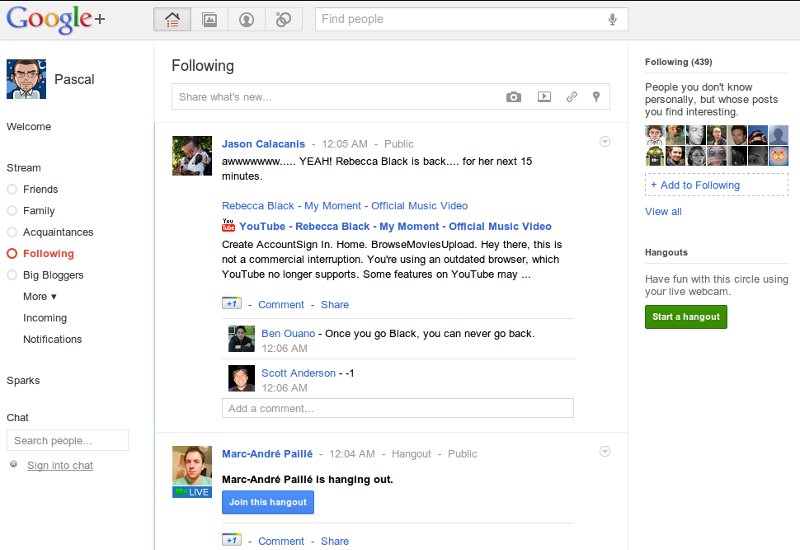
Task: Open Scott Anderson's profile name
Action: pos(298,373)
